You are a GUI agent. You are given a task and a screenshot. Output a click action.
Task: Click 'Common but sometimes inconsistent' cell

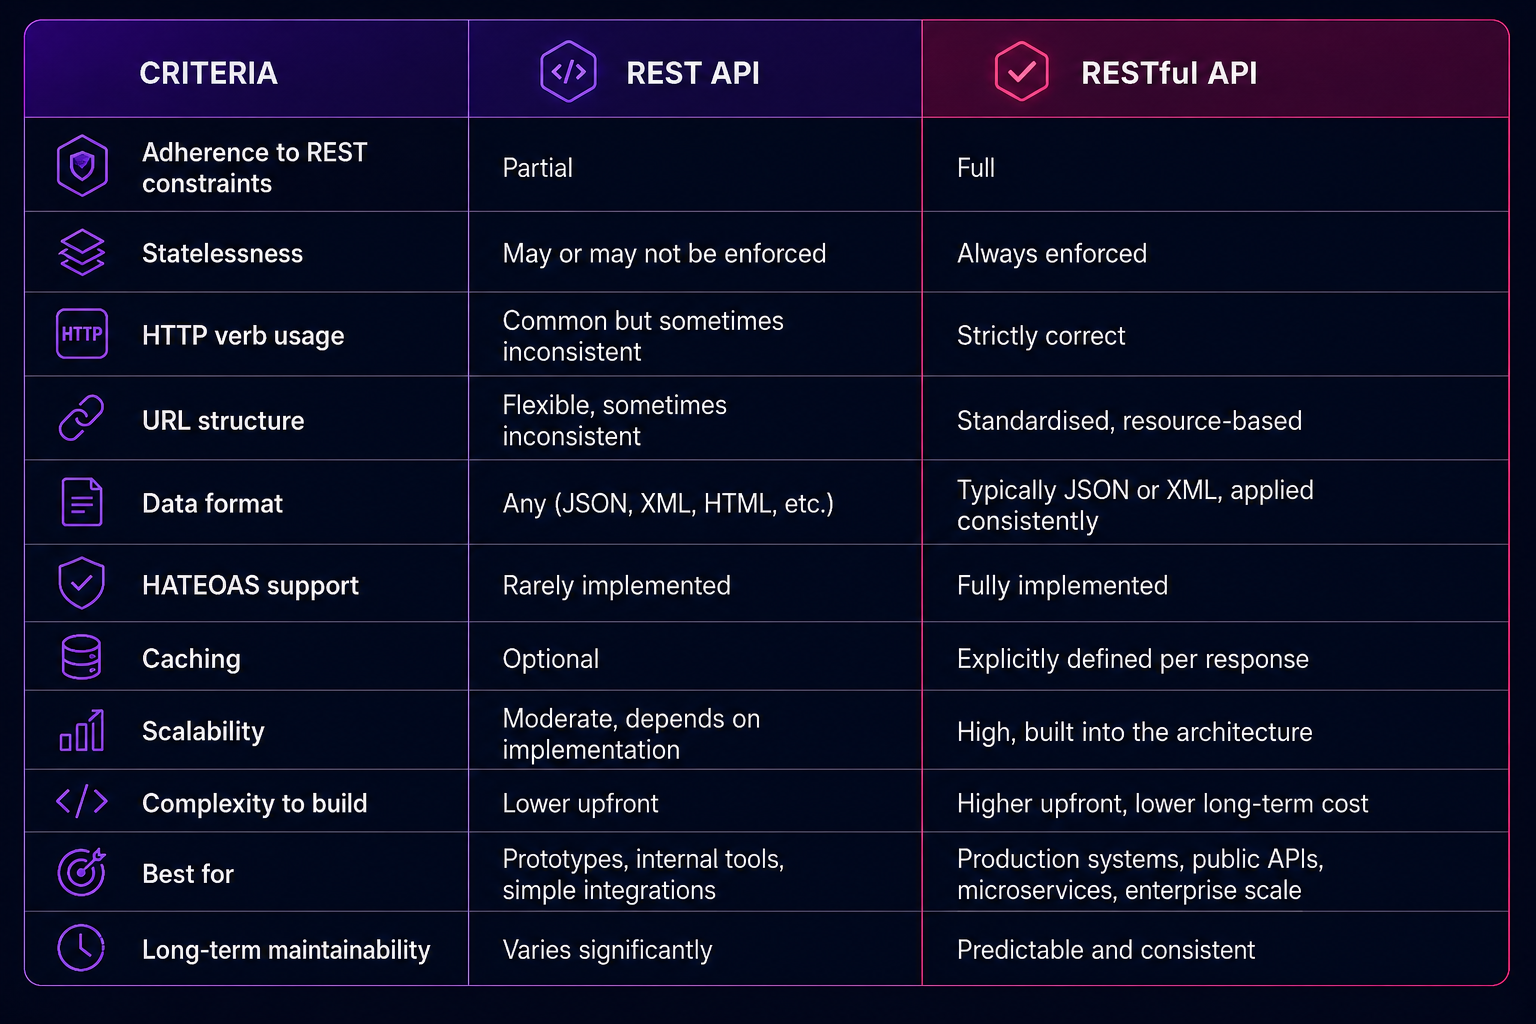[643, 336]
